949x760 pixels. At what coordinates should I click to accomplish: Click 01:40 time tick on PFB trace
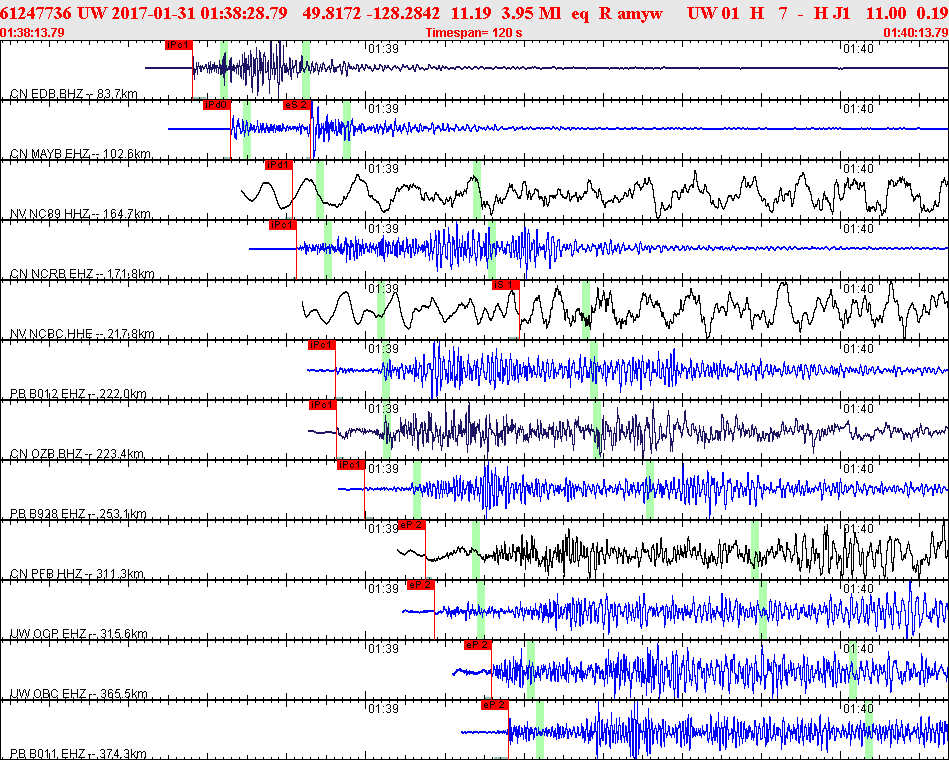coord(858,528)
